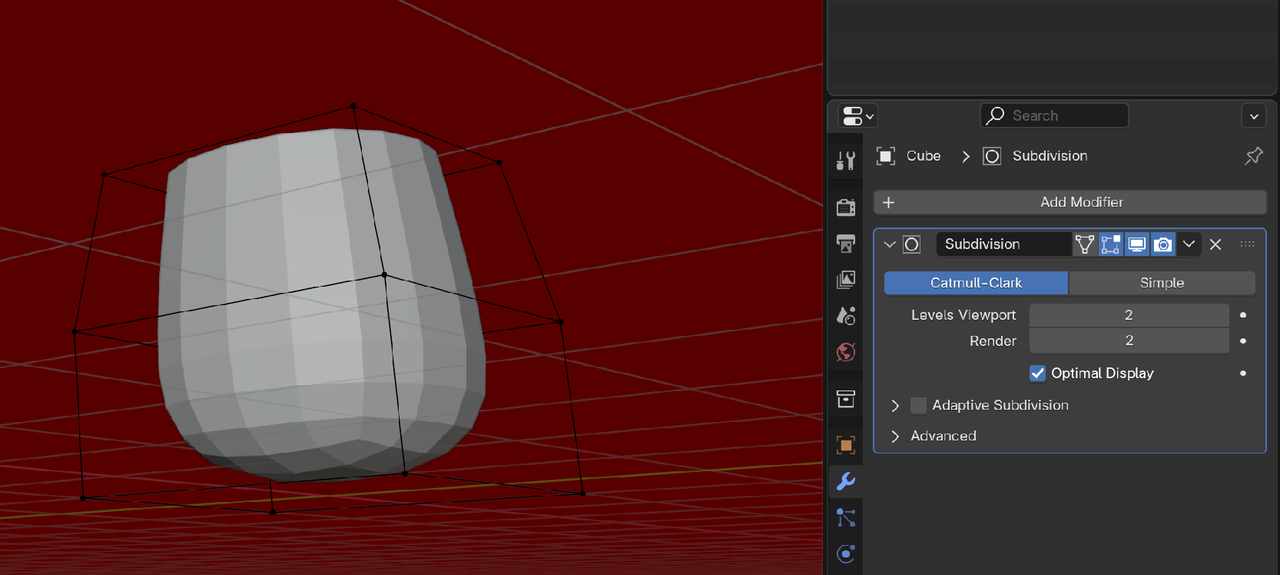Click the breadcrumb arrow between Cube and Subdivision
1280x575 pixels.
(966, 156)
